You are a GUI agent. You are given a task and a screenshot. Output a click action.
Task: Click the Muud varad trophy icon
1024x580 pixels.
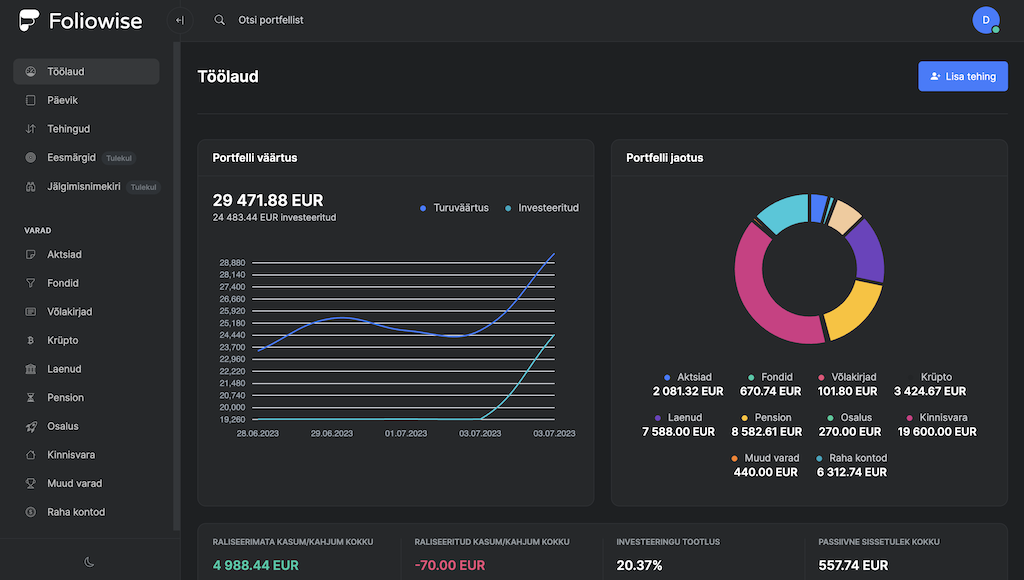coord(31,483)
